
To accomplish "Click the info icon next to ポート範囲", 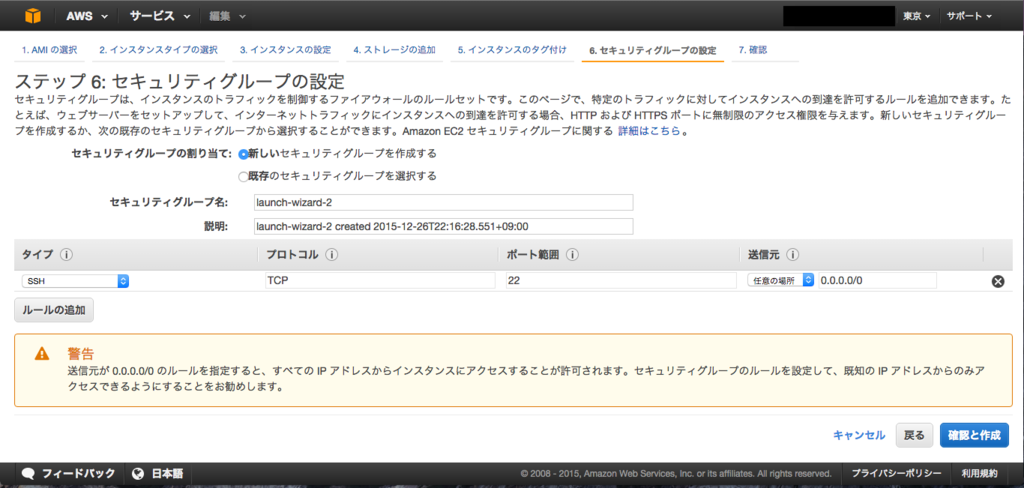I will click(571, 255).
